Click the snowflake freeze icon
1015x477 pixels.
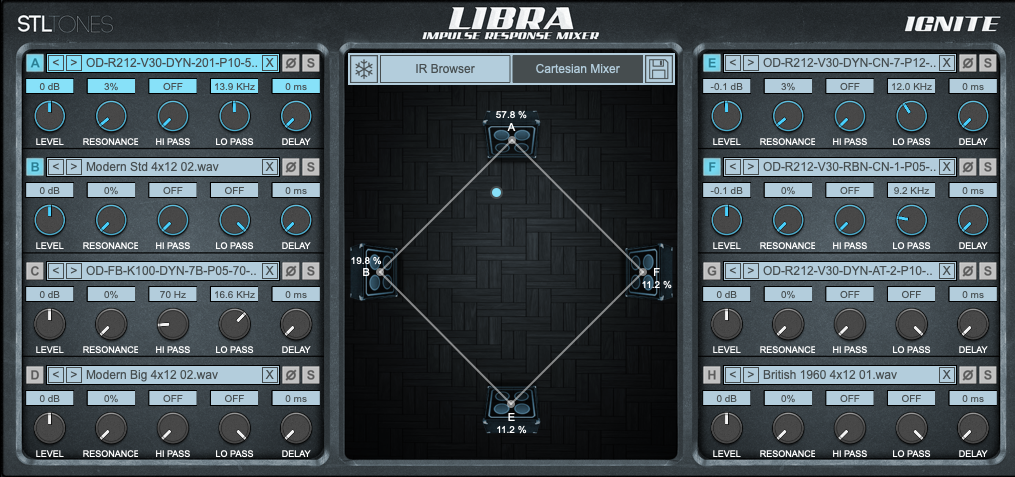(364, 69)
